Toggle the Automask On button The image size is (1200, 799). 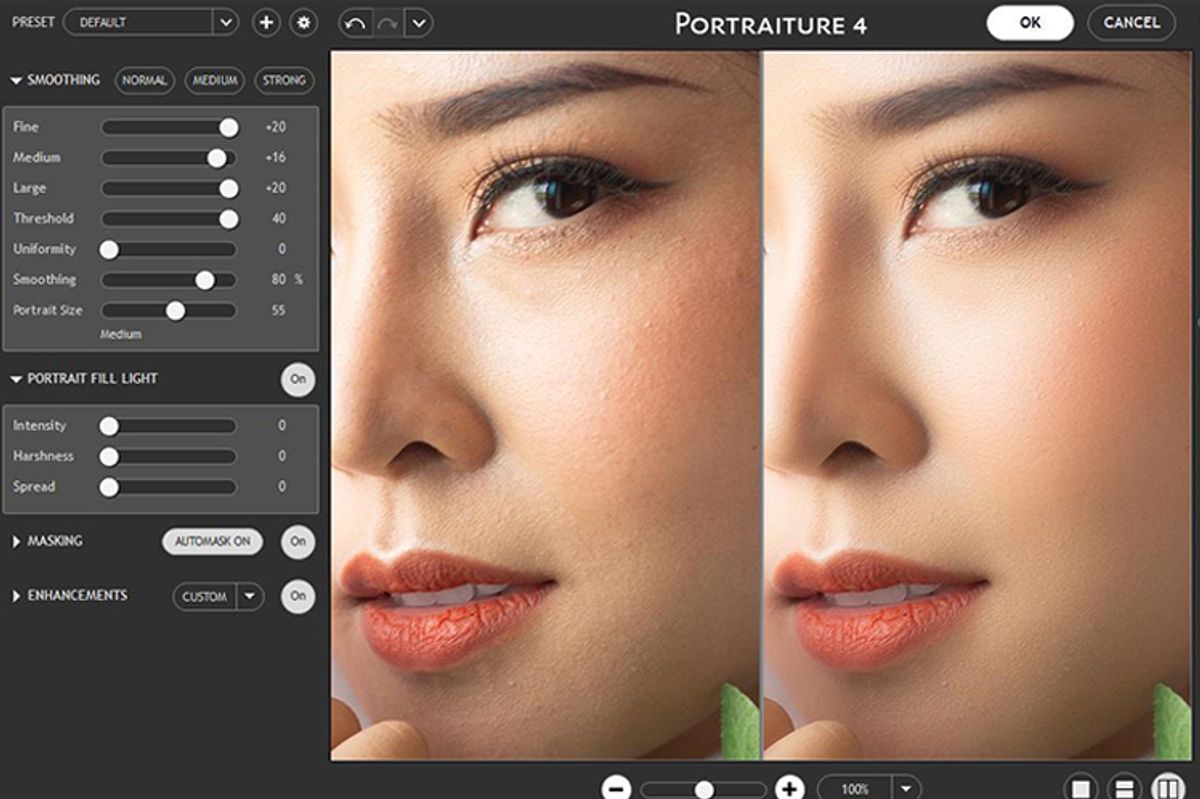pos(212,541)
